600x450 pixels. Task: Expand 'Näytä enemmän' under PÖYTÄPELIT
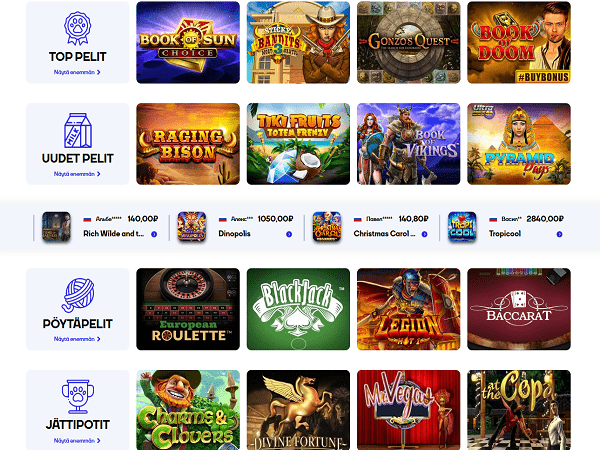tap(77, 339)
